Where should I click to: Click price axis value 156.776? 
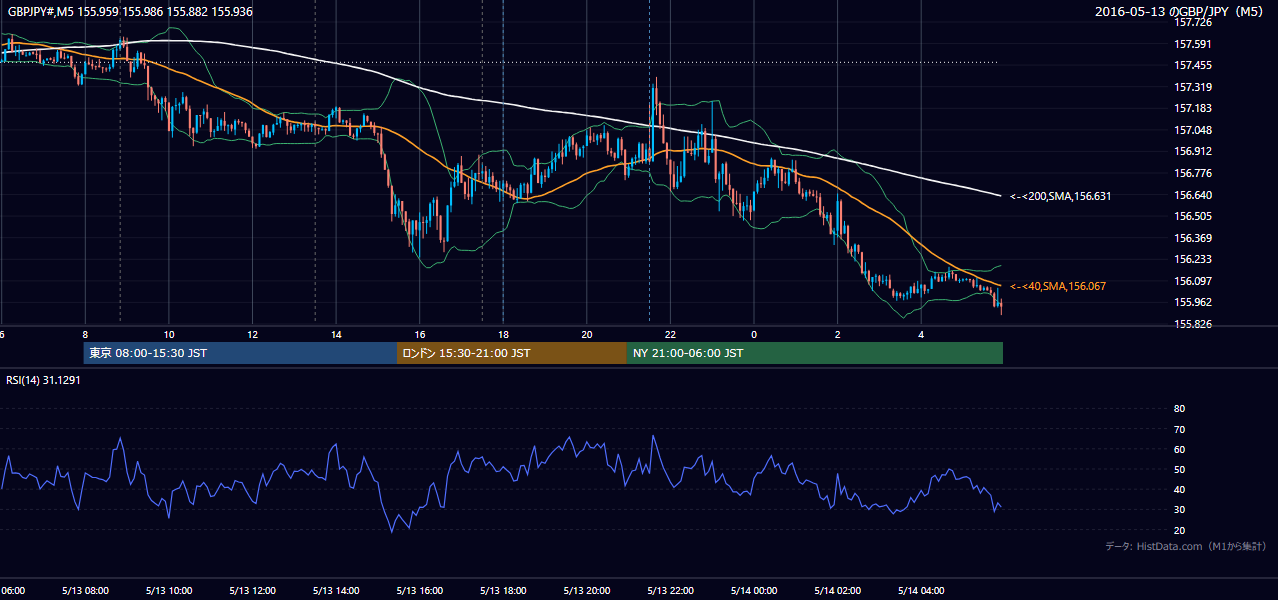pyautogui.click(x=1193, y=173)
